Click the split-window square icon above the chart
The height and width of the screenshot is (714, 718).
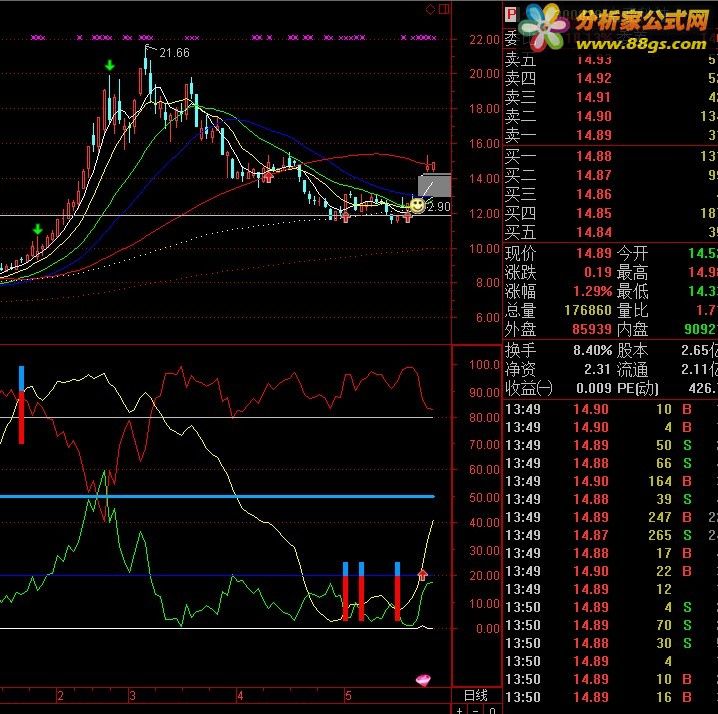pos(444,9)
